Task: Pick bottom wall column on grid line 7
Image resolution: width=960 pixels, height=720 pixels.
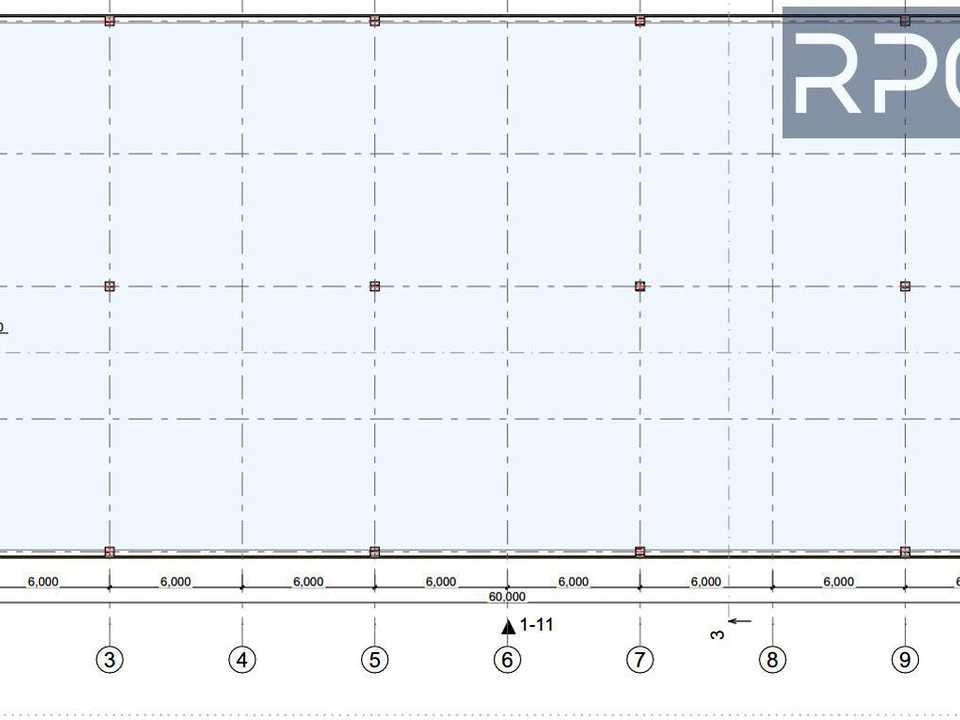Action: [x=640, y=552]
